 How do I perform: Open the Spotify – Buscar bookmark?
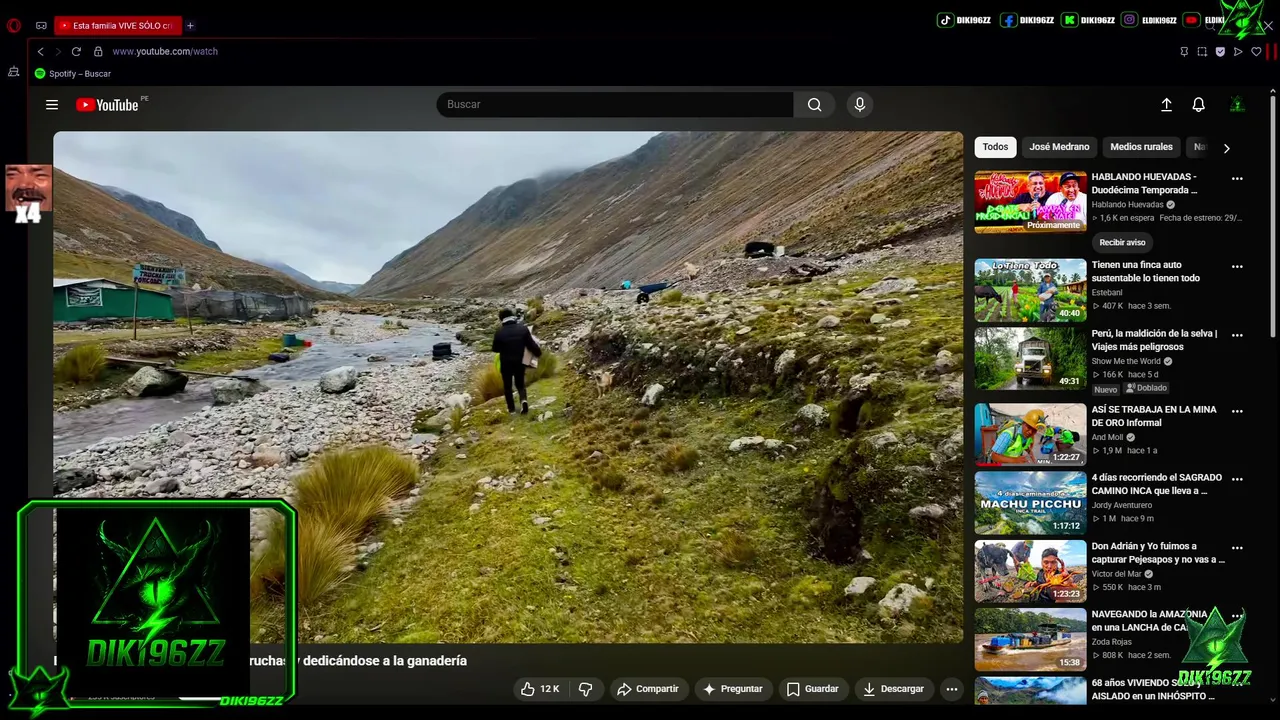coord(73,74)
